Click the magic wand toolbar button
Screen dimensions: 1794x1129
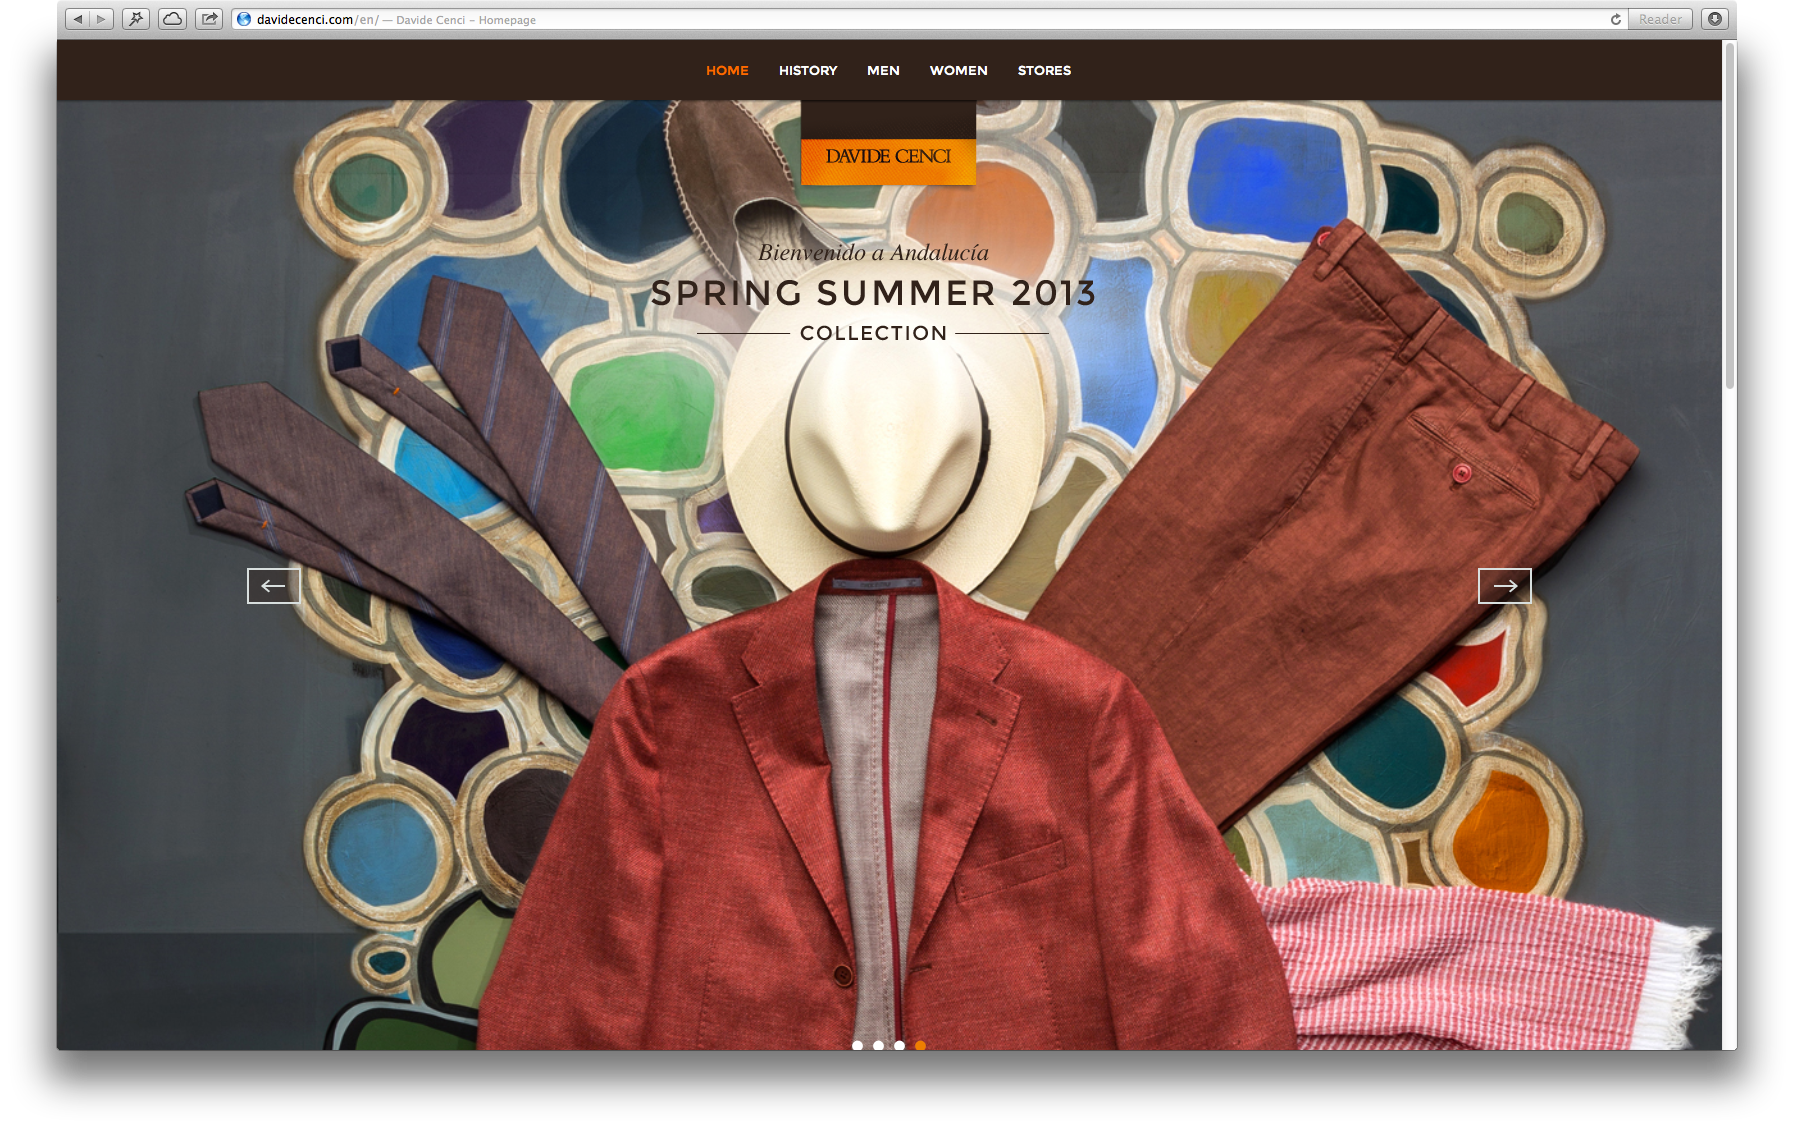pyautogui.click(x=136, y=19)
